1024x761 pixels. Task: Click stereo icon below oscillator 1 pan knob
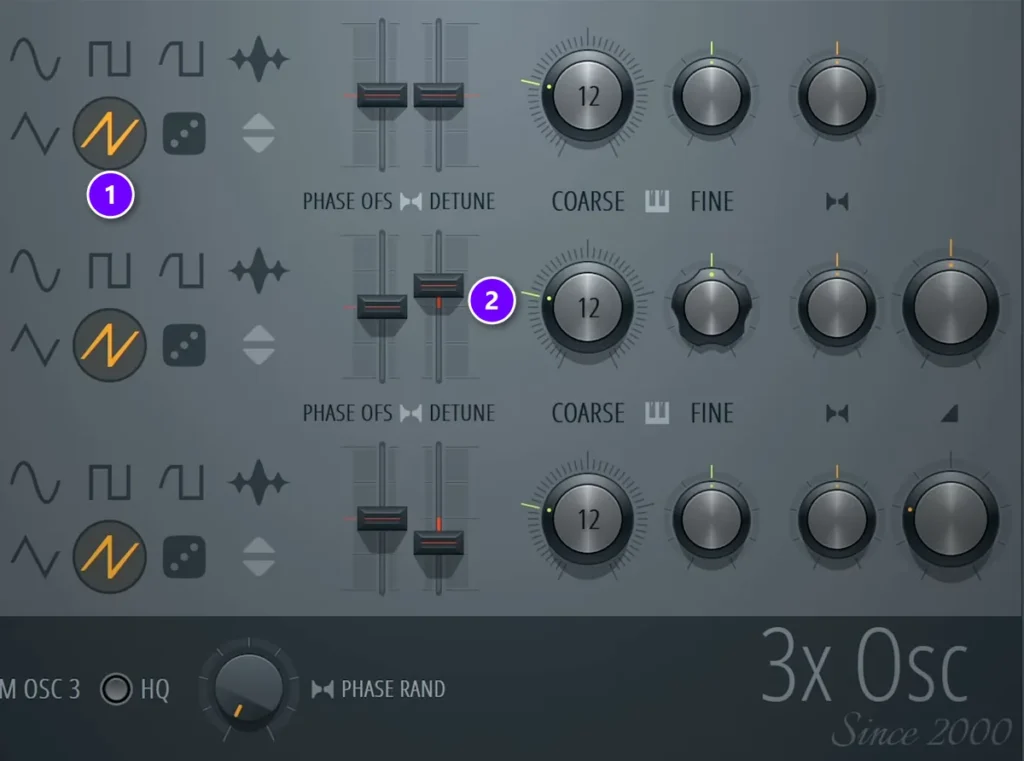pyautogui.click(x=837, y=201)
